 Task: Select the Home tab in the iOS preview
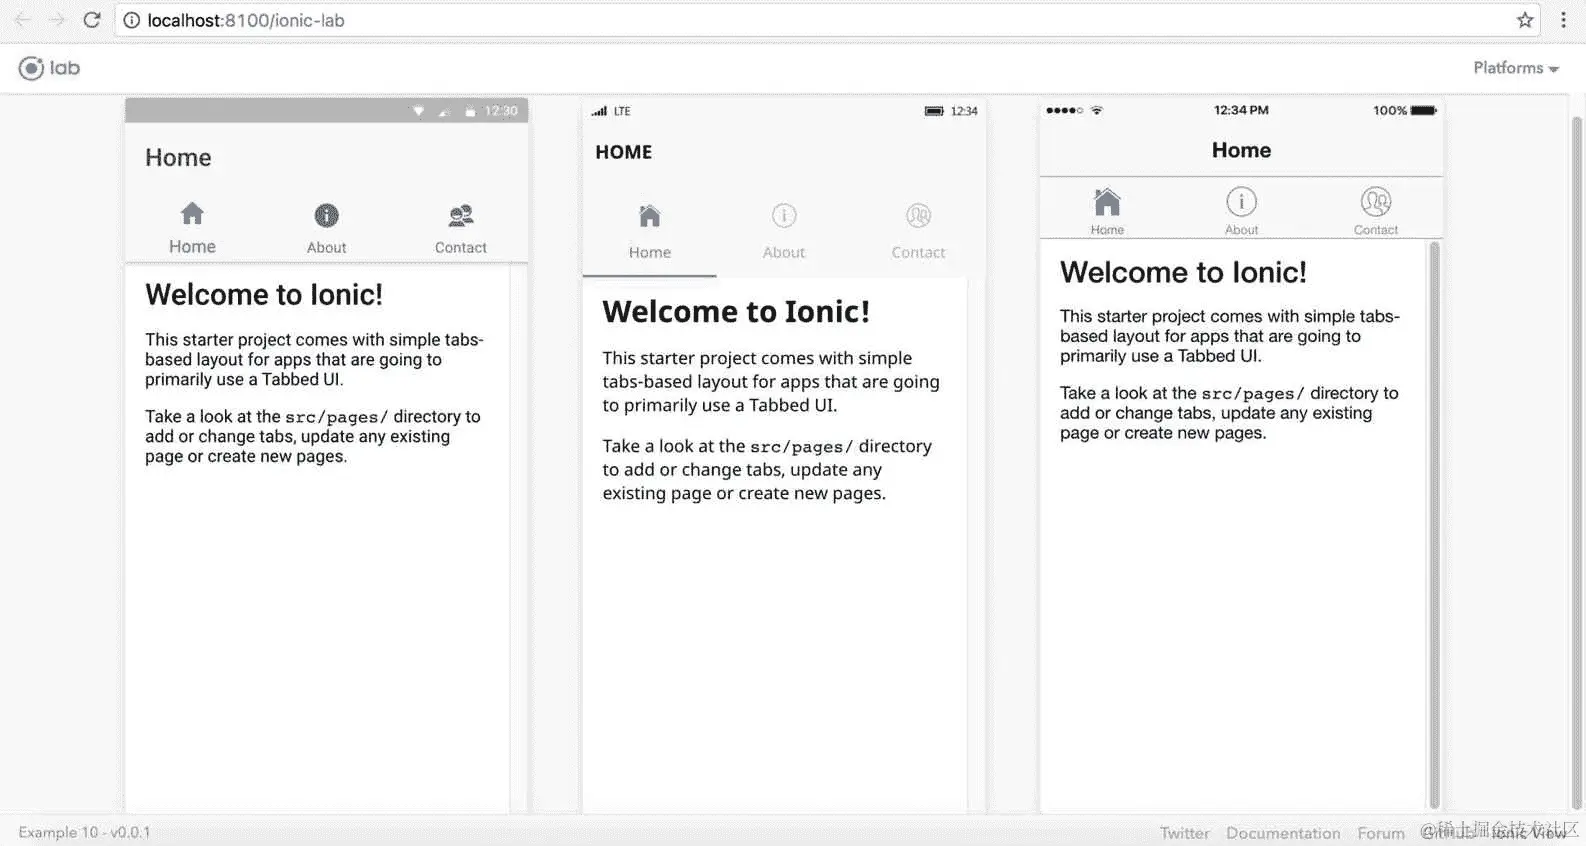tap(1107, 210)
